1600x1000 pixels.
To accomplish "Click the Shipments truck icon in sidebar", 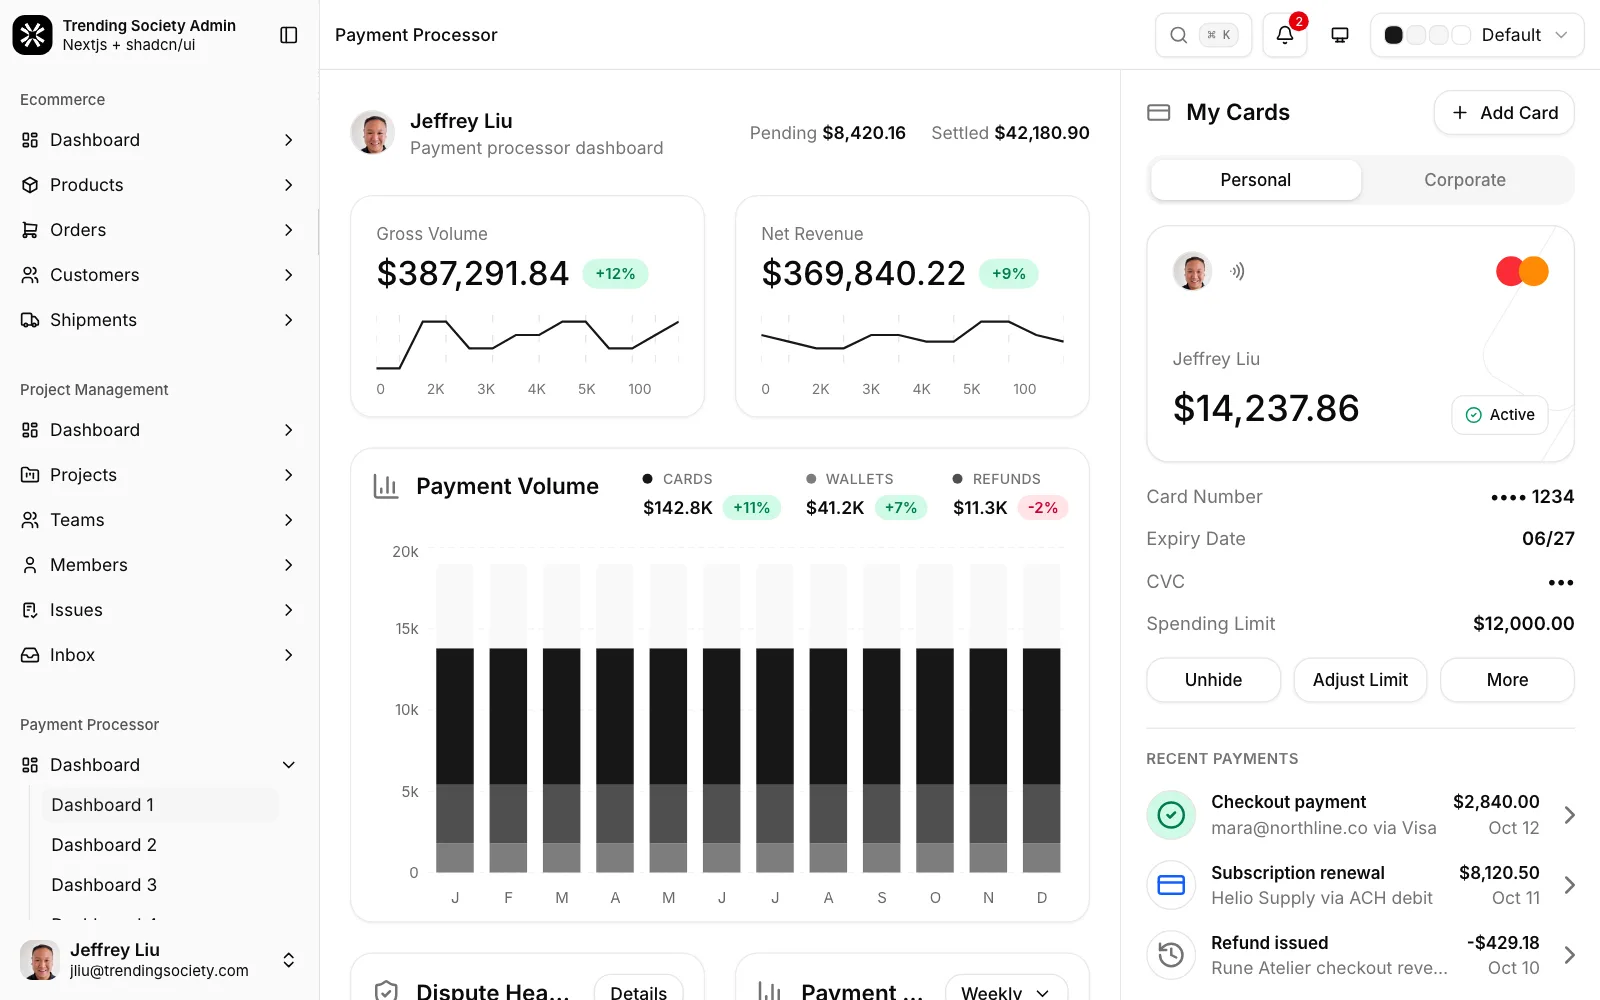I will tap(30, 320).
